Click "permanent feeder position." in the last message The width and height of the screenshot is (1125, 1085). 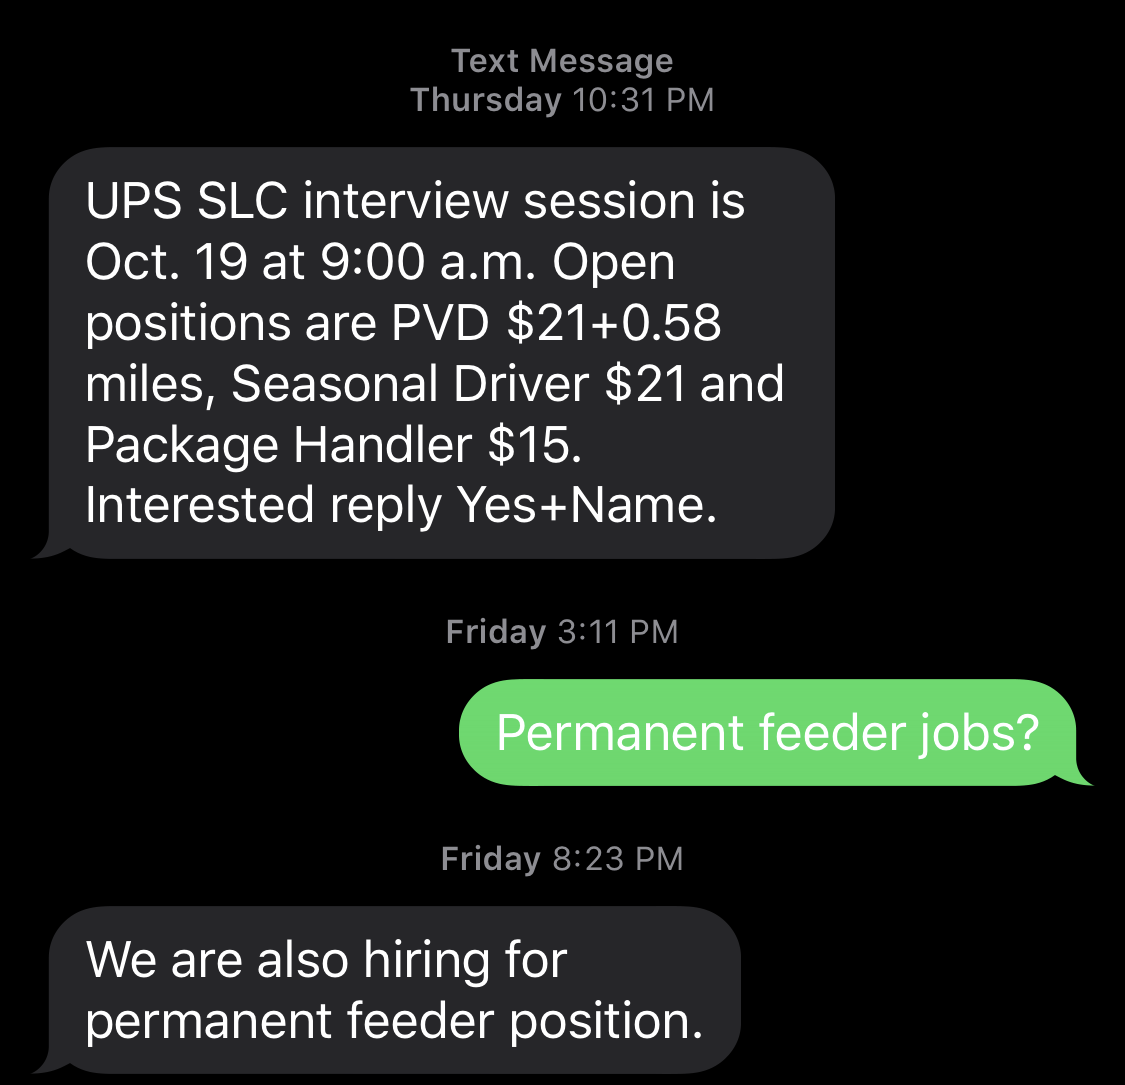(x=394, y=1021)
